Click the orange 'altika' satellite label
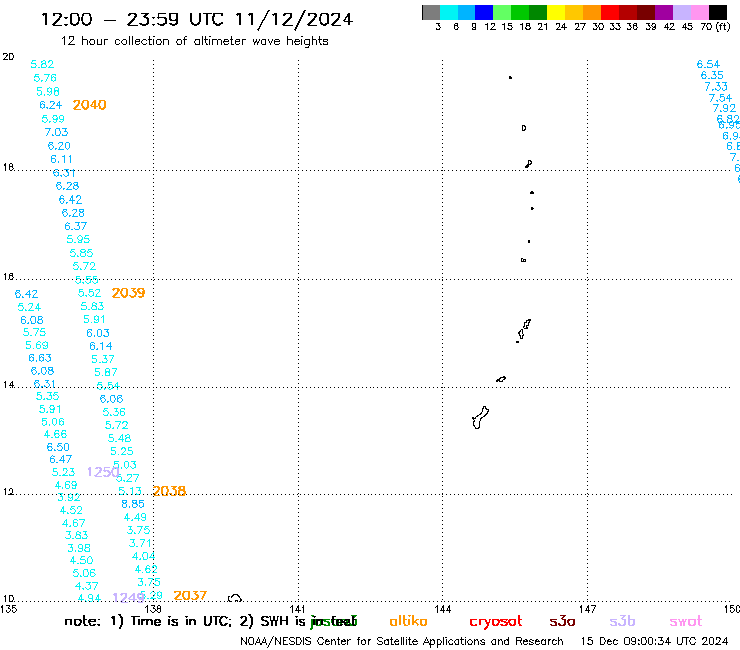This screenshot has width=740, height=650. (x=408, y=621)
